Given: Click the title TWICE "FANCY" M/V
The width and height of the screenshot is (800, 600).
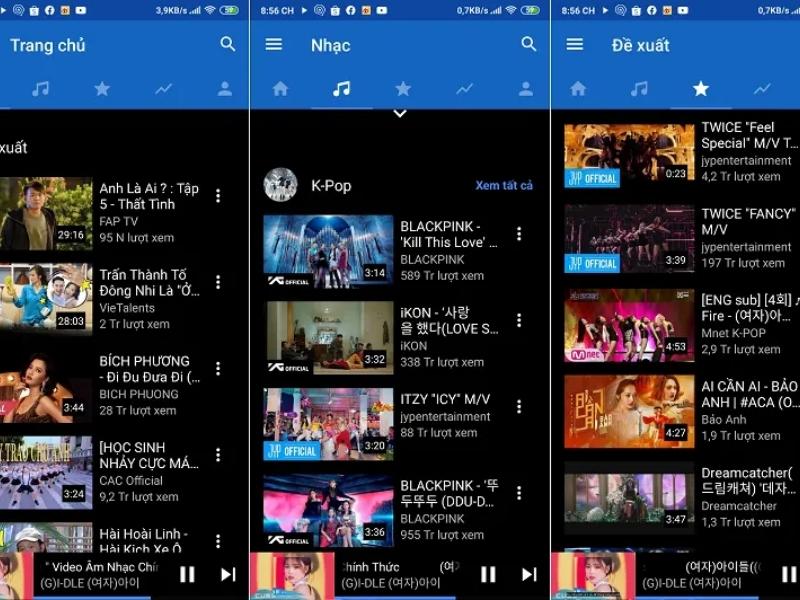Looking at the screenshot, I should (748, 221).
